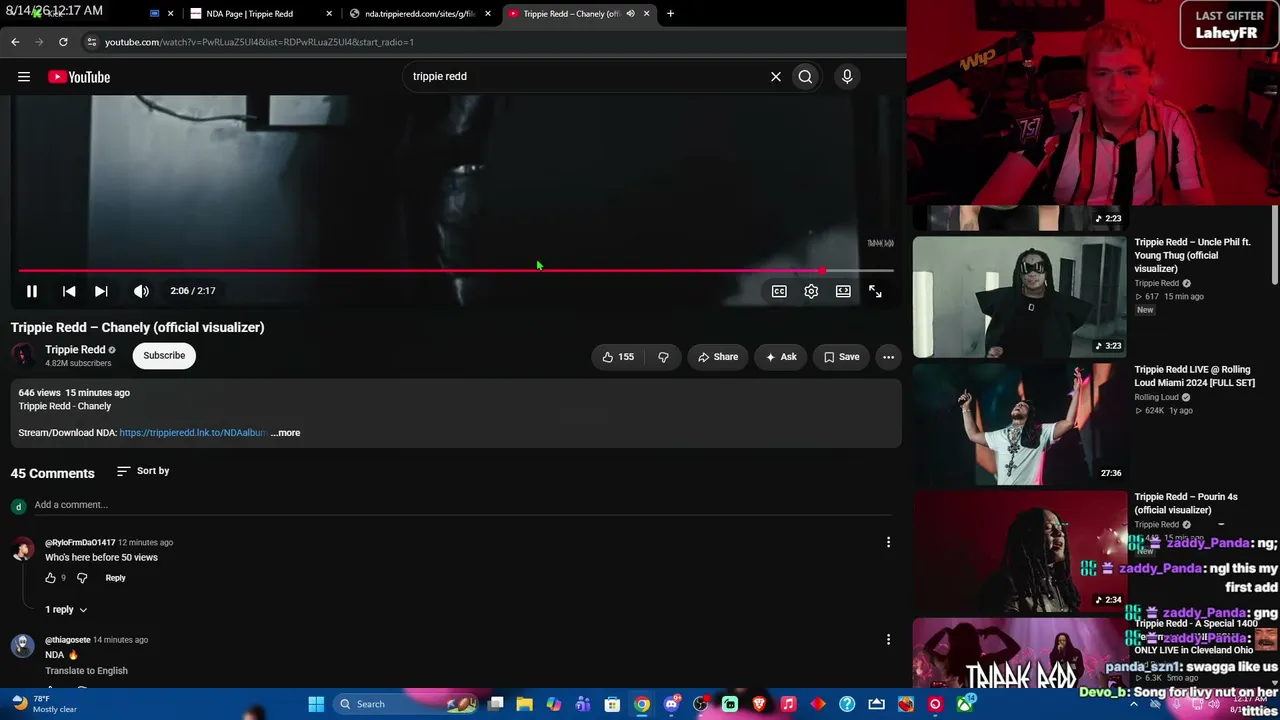Go to the YouTube home logo
1280x720 pixels.
pos(79,77)
